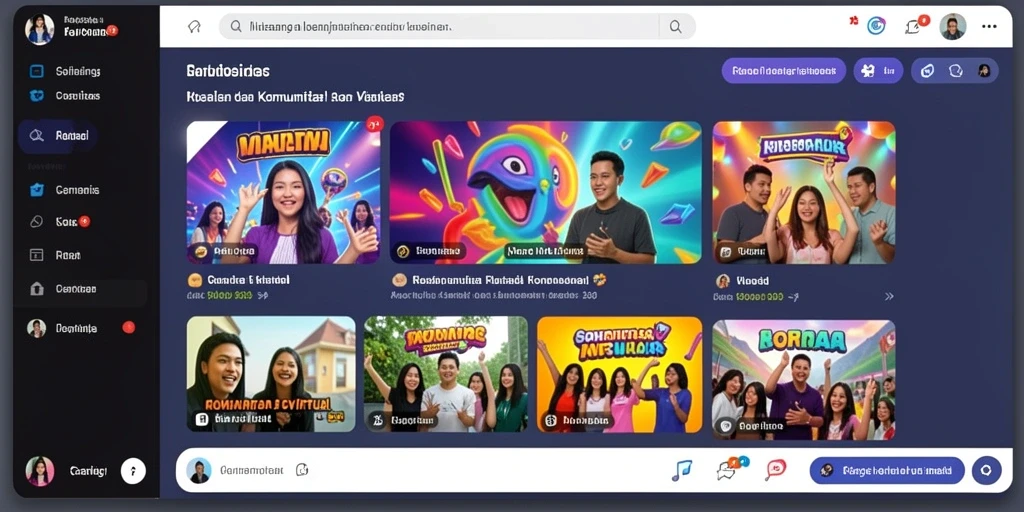
Task: Select the highlighted Ramael sidebar item
Action: tap(57, 136)
